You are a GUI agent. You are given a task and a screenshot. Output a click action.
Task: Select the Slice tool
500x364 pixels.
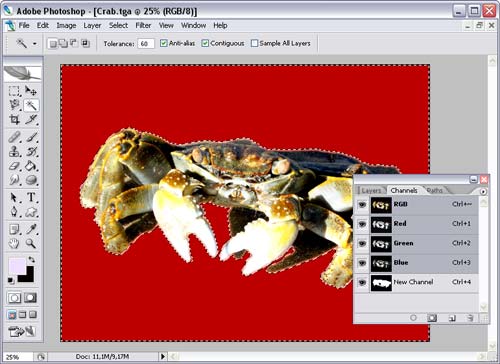click(x=31, y=119)
